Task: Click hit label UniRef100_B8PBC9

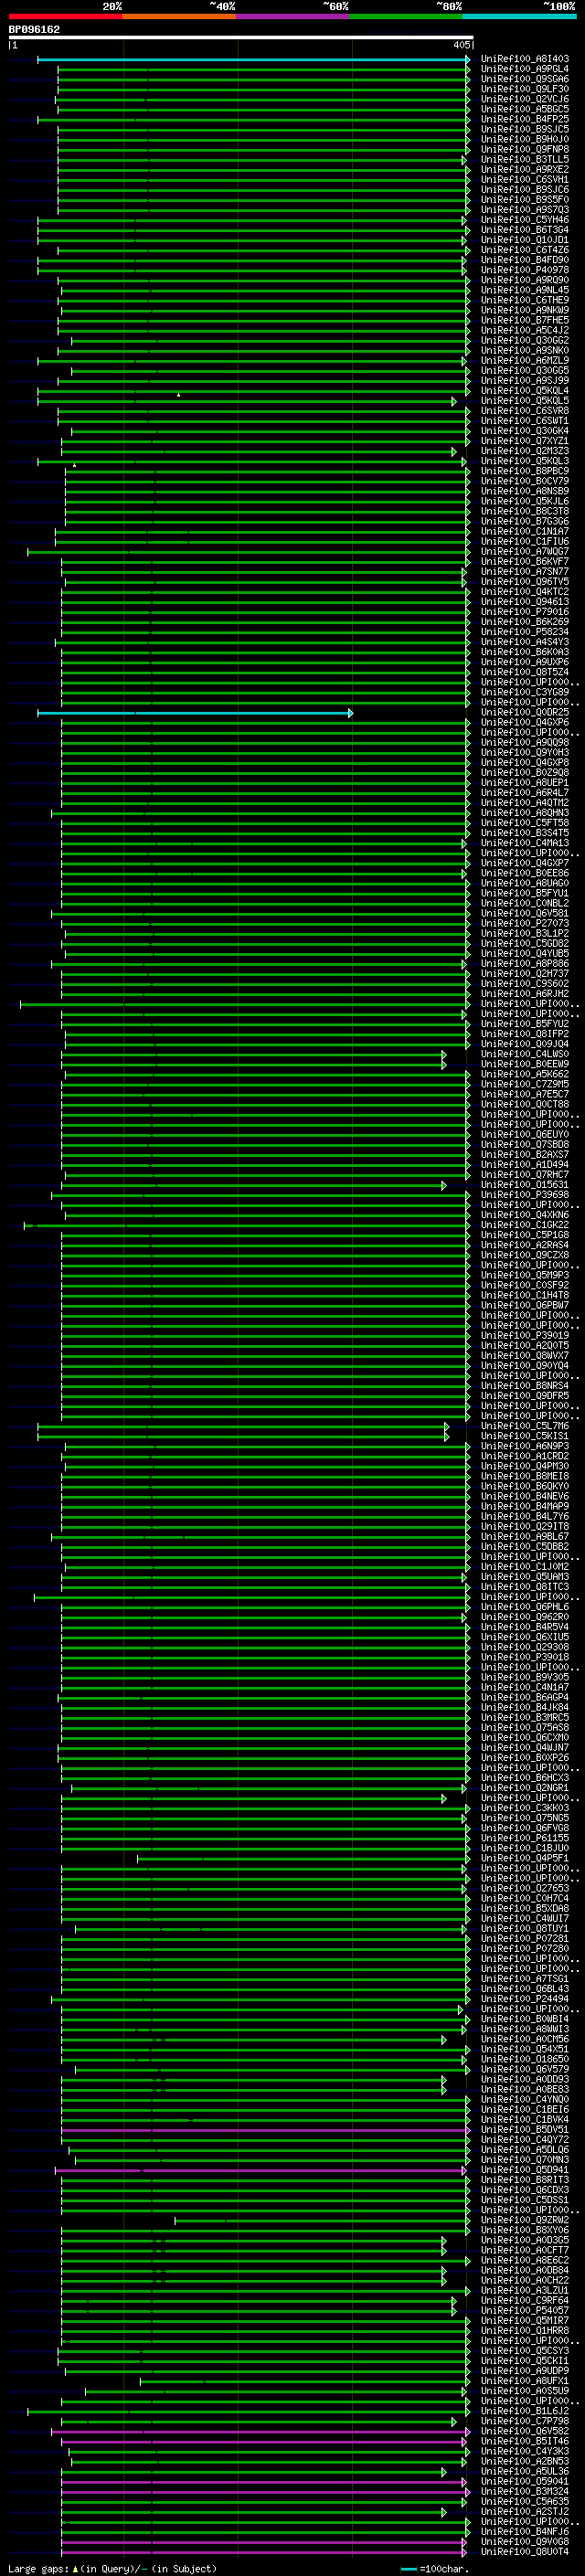Action: tap(525, 471)
